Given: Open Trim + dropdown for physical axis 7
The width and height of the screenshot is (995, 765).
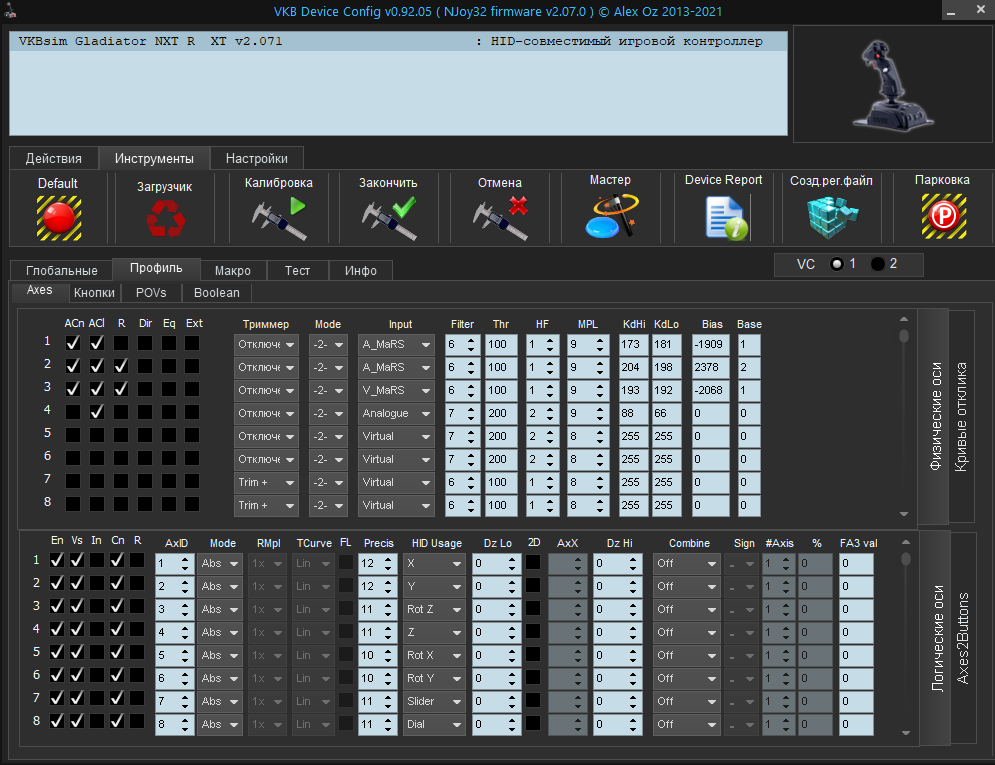Looking at the screenshot, I should click(266, 482).
